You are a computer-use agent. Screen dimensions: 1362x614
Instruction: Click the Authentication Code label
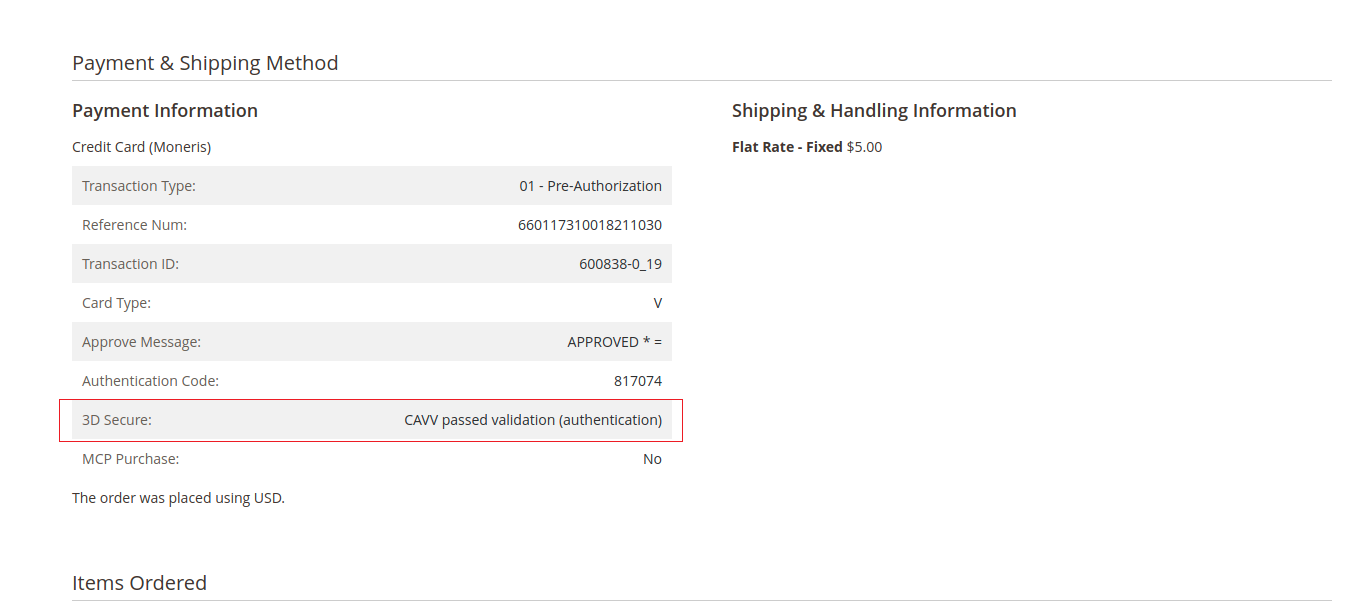point(150,381)
